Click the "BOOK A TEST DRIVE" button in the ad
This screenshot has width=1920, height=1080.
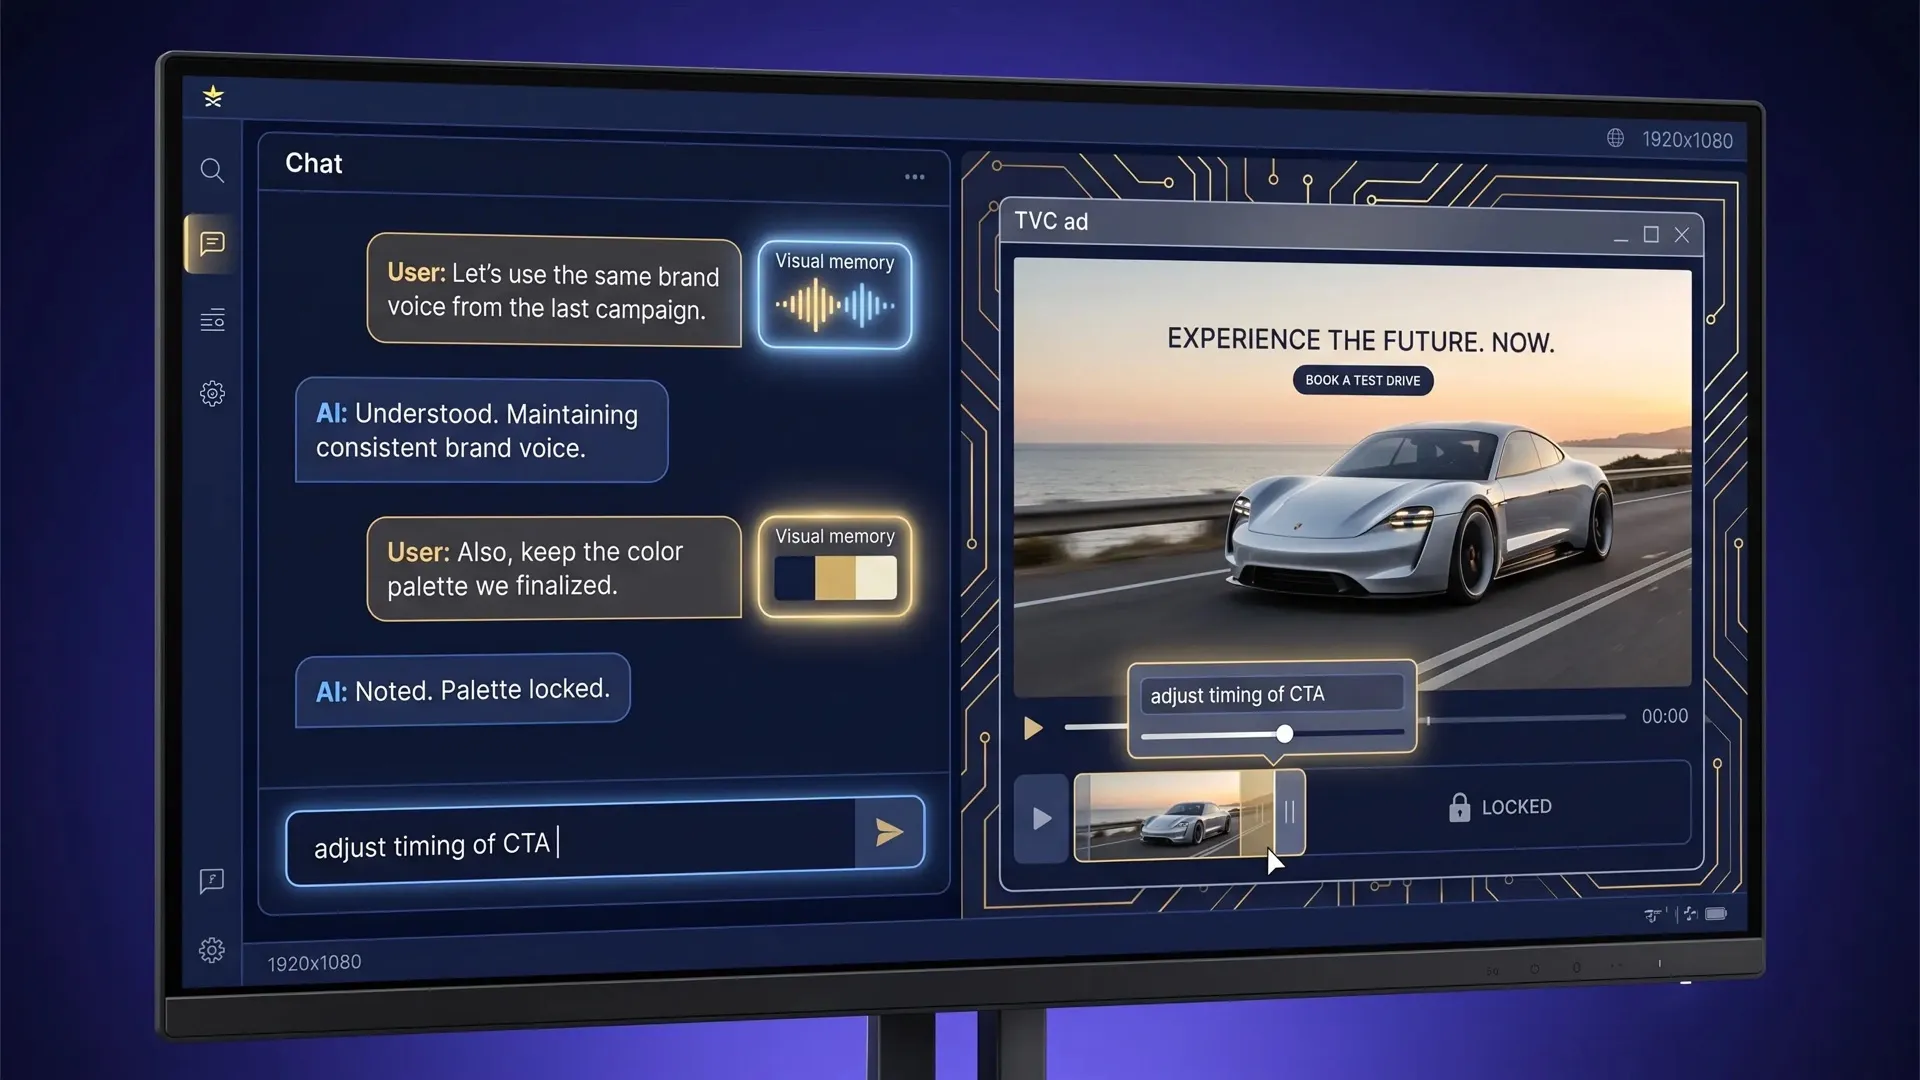1363,380
